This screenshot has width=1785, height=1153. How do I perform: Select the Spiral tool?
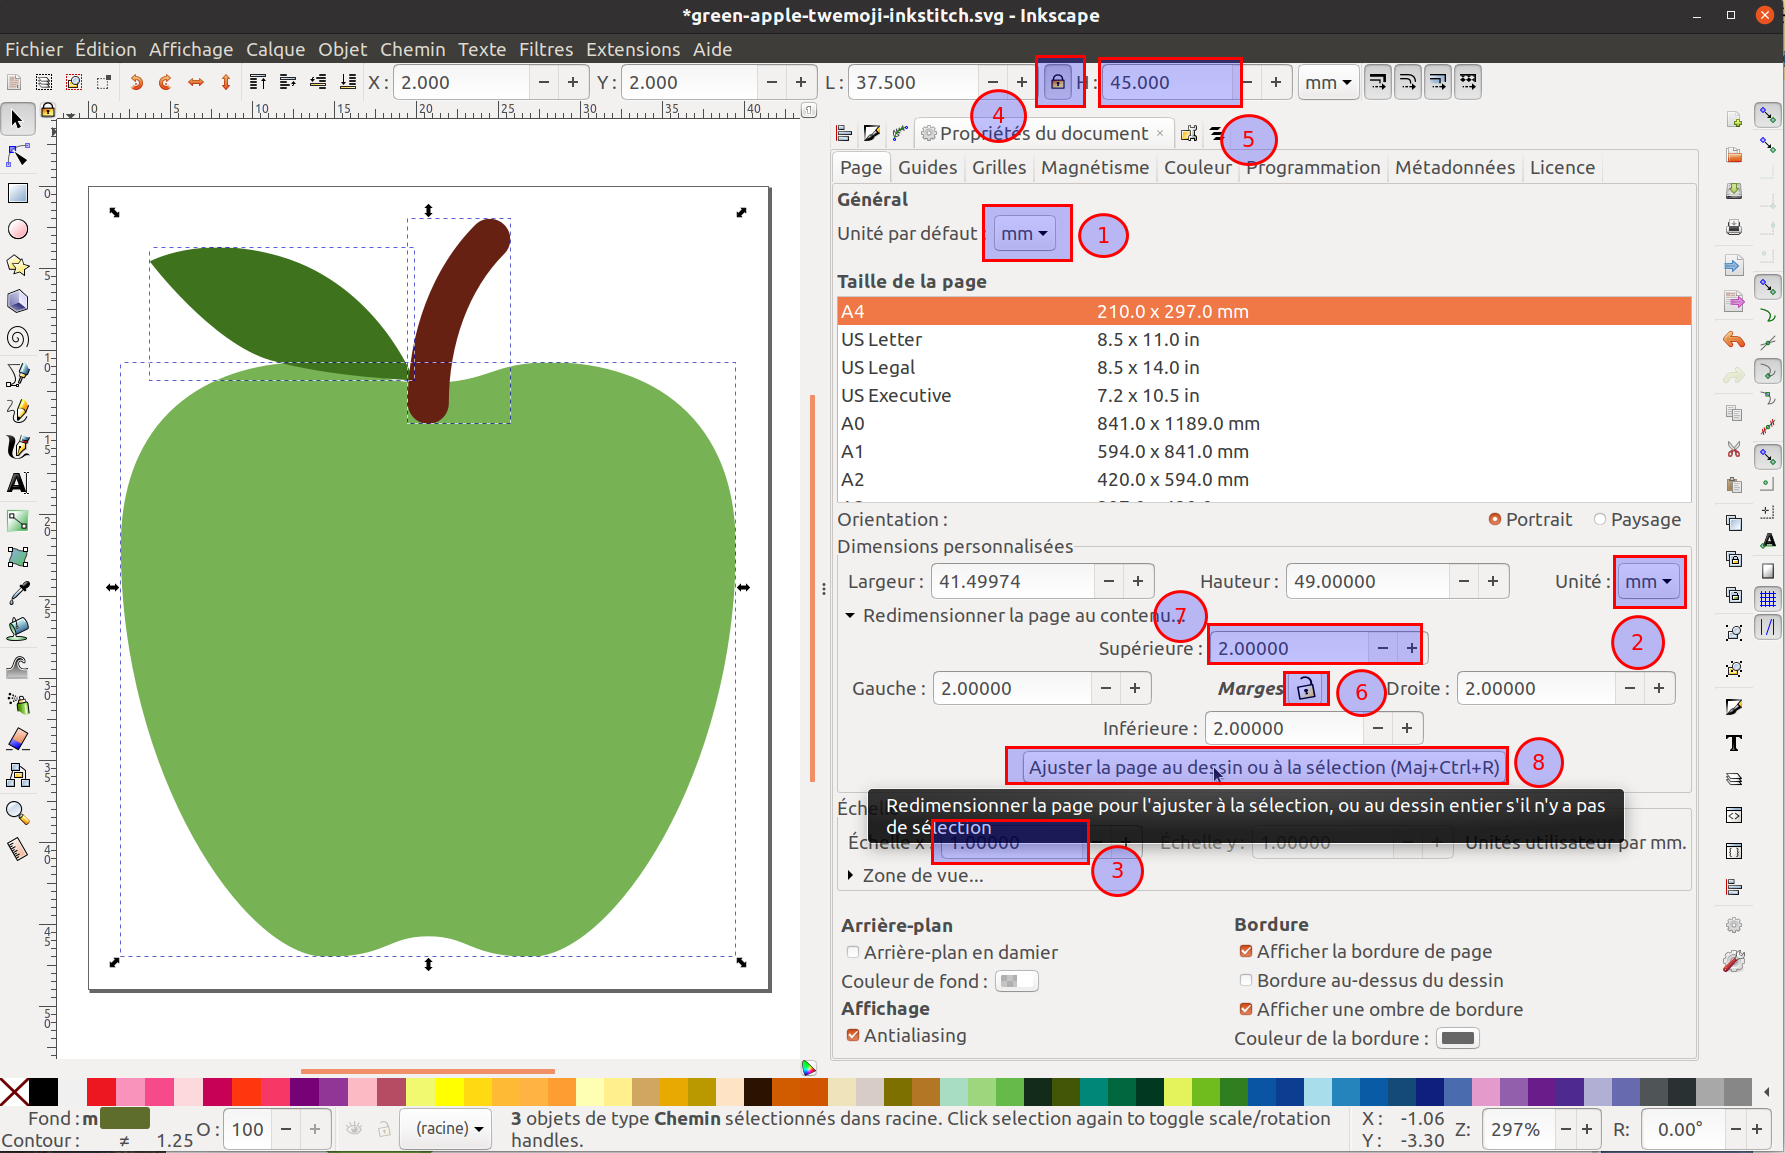click(x=18, y=337)
